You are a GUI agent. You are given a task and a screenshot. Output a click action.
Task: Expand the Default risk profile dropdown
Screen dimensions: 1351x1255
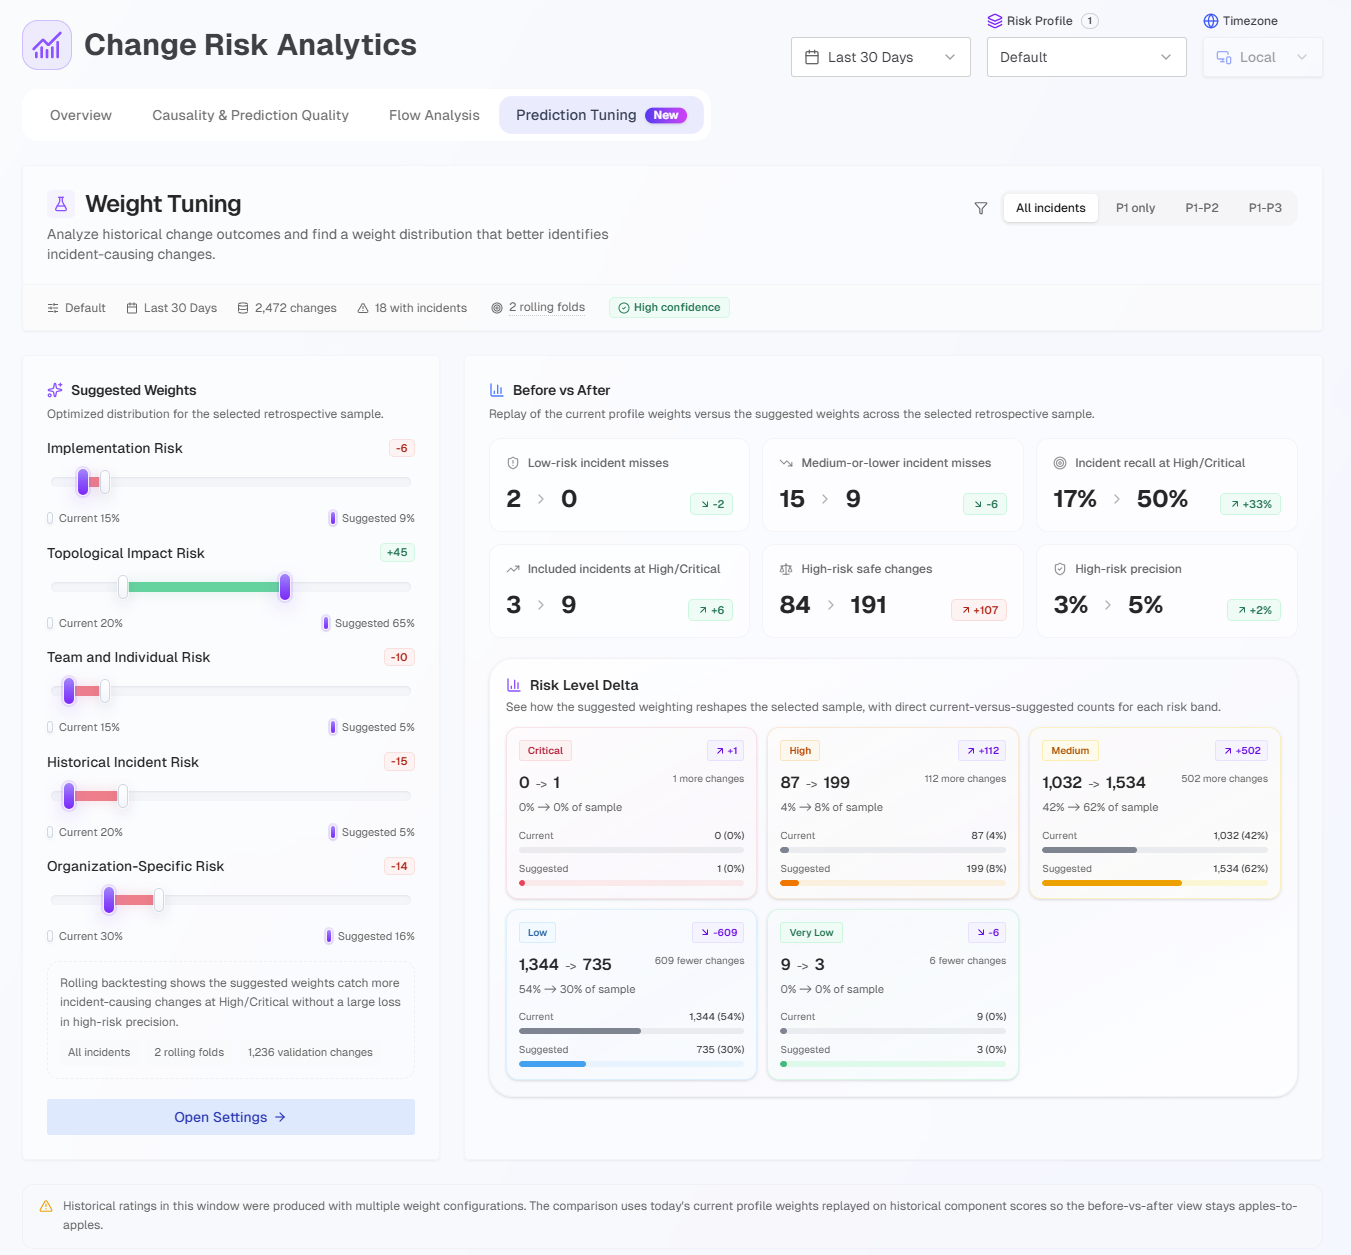click(1086, 57)
